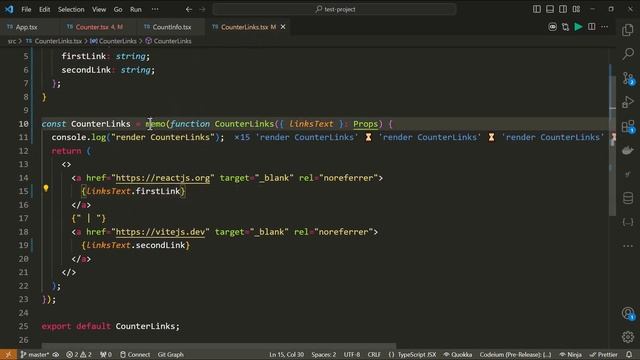Viewport: 640px width, 360px height.
Task: Split the editor right
Action: tap(591, 27)
